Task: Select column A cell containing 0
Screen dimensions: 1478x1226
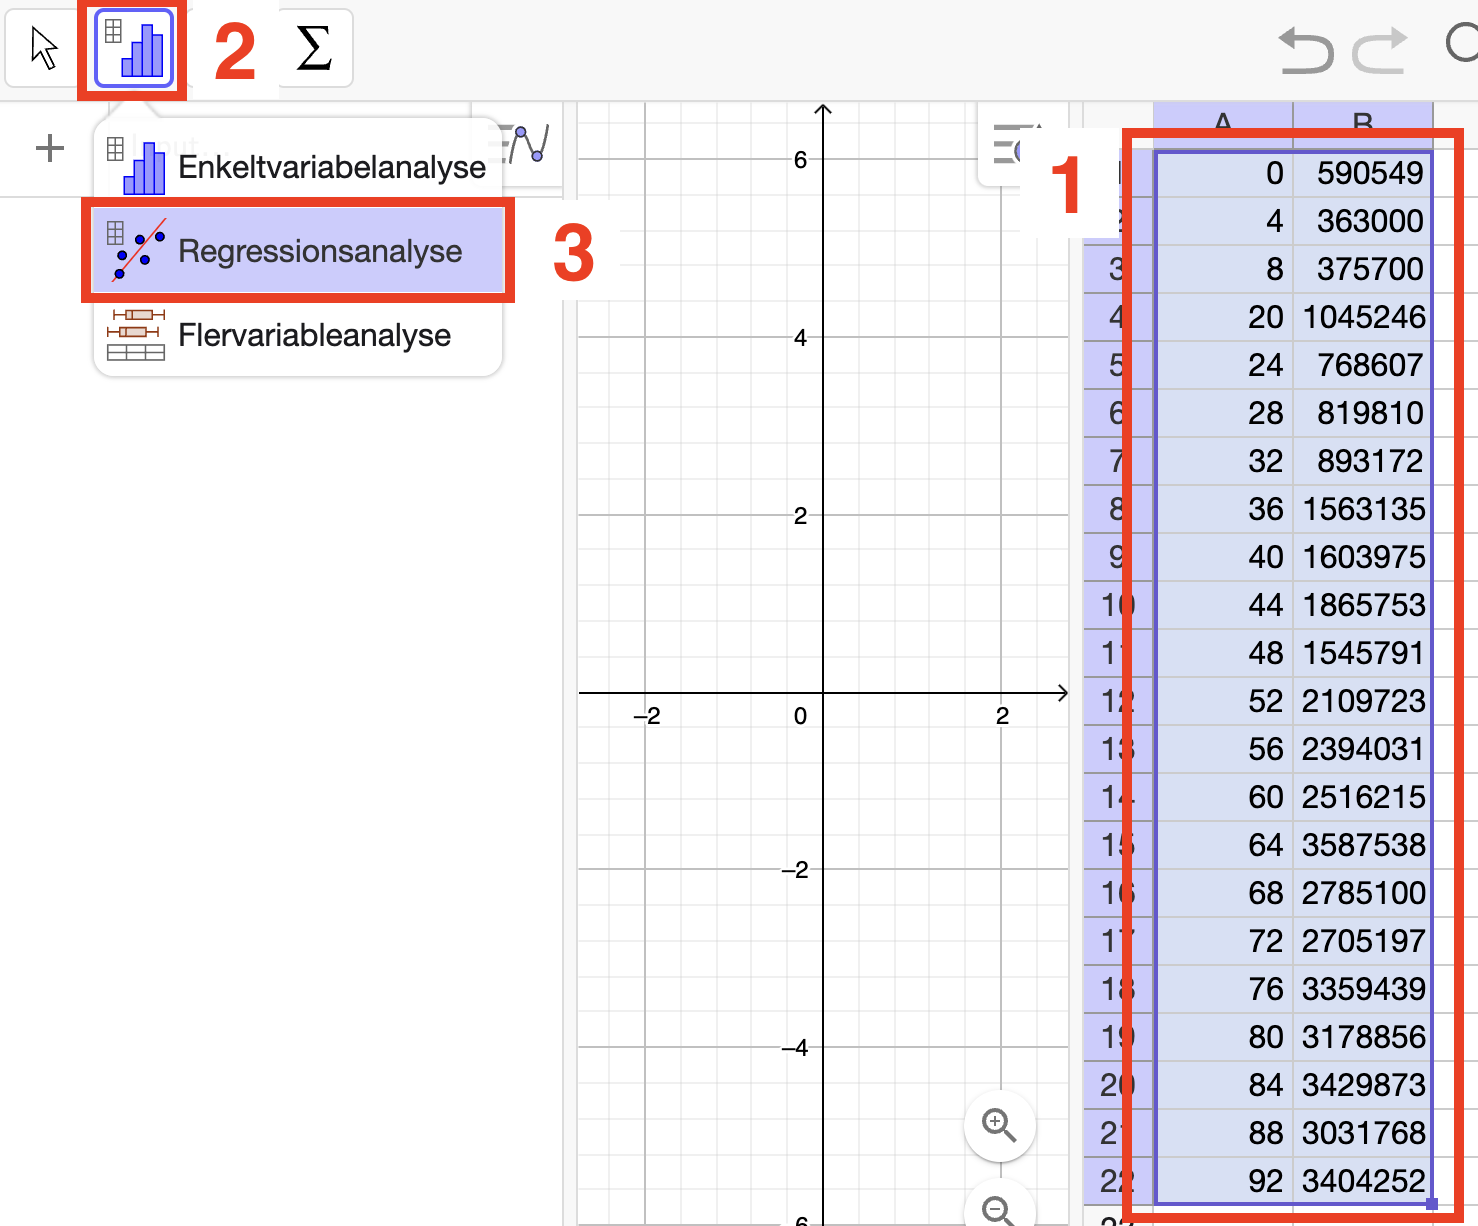Action: pyautogui.click(x=1223, y=173)
